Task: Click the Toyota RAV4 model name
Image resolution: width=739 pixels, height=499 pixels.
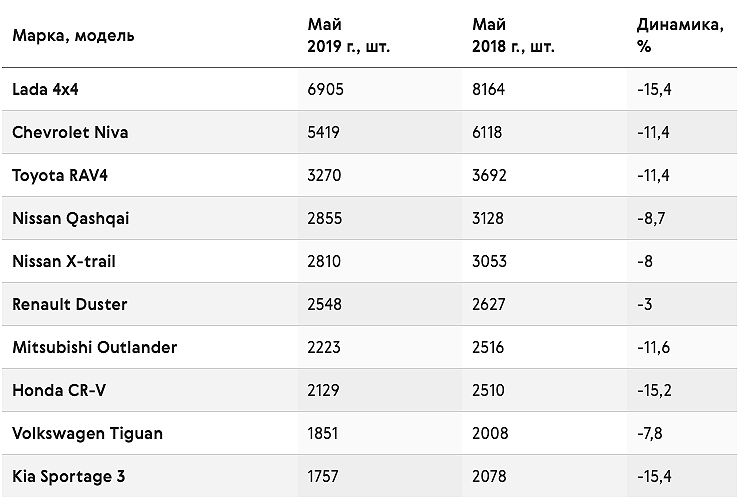Action: coord(60,175)
